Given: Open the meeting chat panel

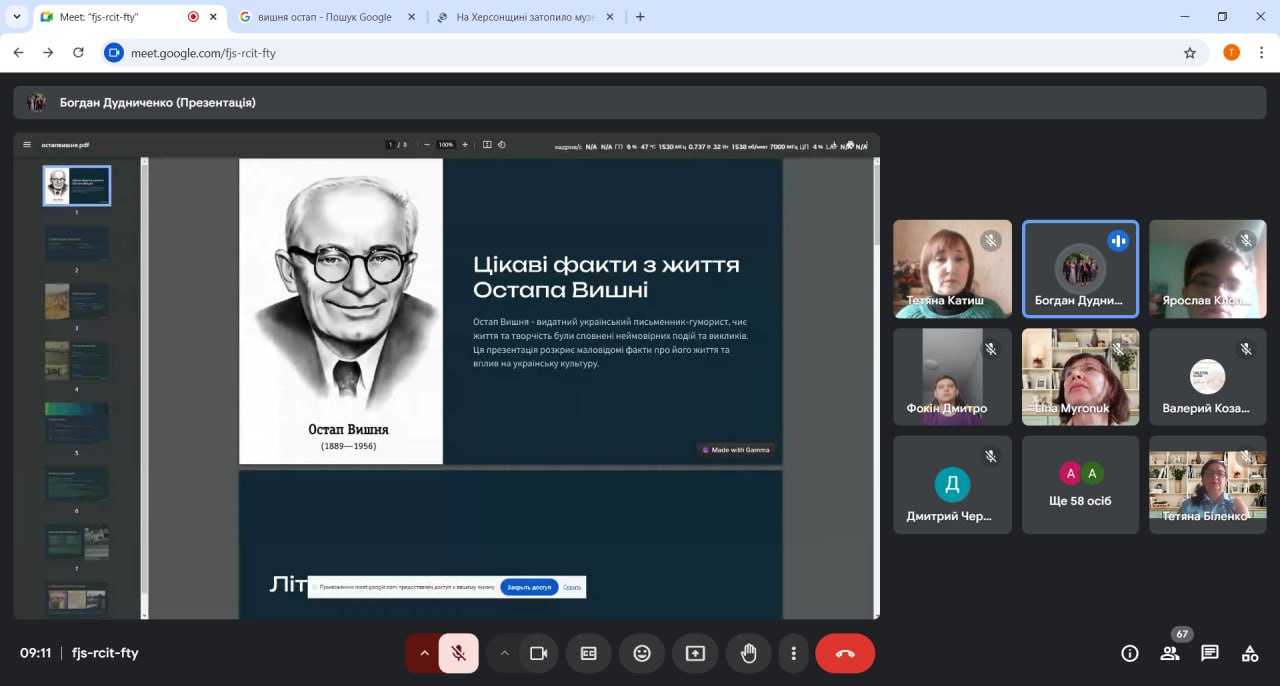Looking at the screenshot, I should coord(1210,653).
